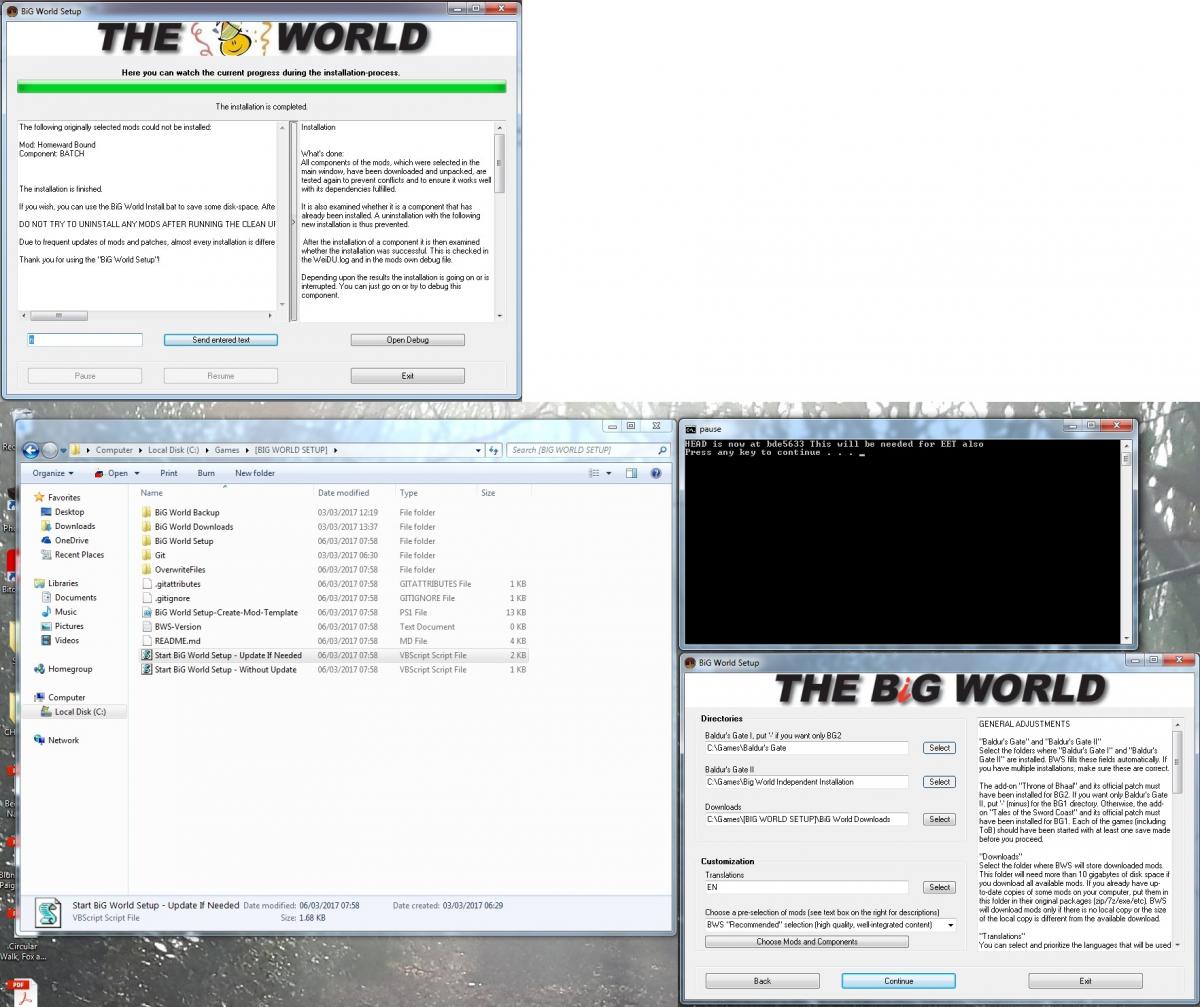Click New folder in Explorer toolbar
This screenshot has width=1200, height=1007.
click(x=255, y=473)
